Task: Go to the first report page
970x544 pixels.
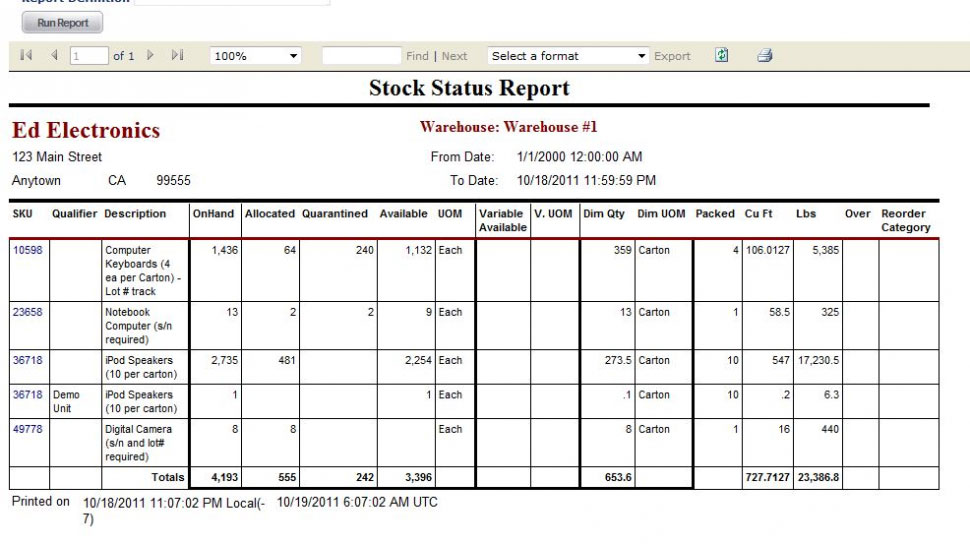Action: coord(26,56)
